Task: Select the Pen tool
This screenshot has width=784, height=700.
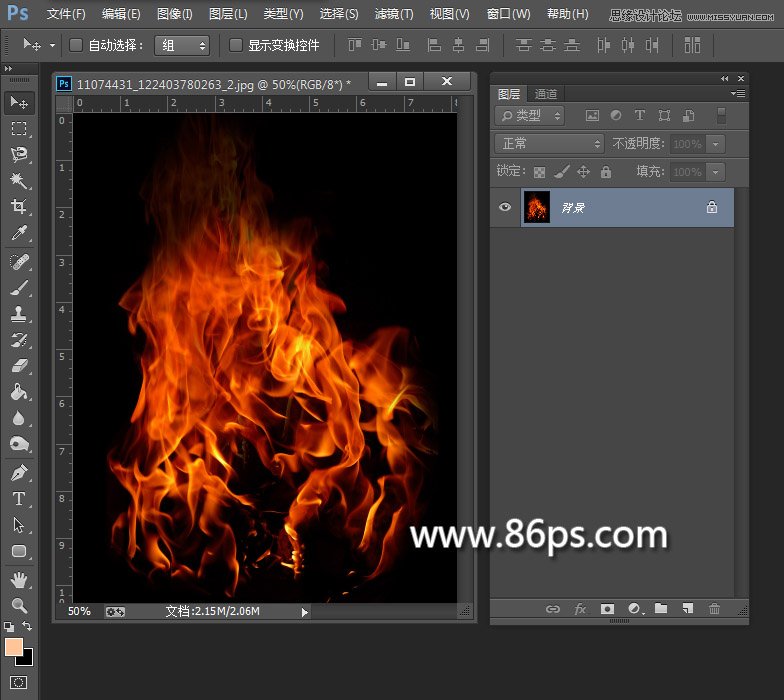Action: pos(19,472)
